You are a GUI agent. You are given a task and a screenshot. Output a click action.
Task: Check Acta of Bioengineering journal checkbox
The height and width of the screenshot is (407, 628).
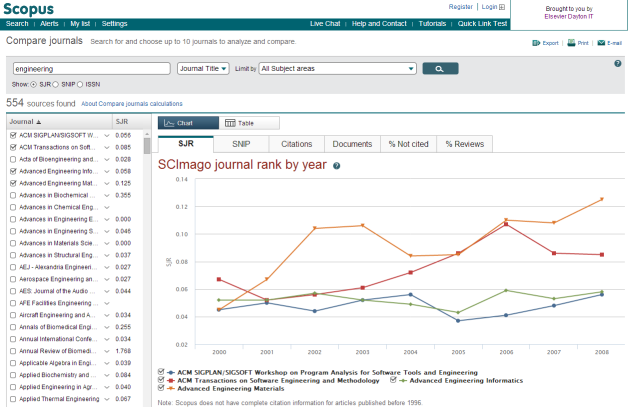[13, 159]
